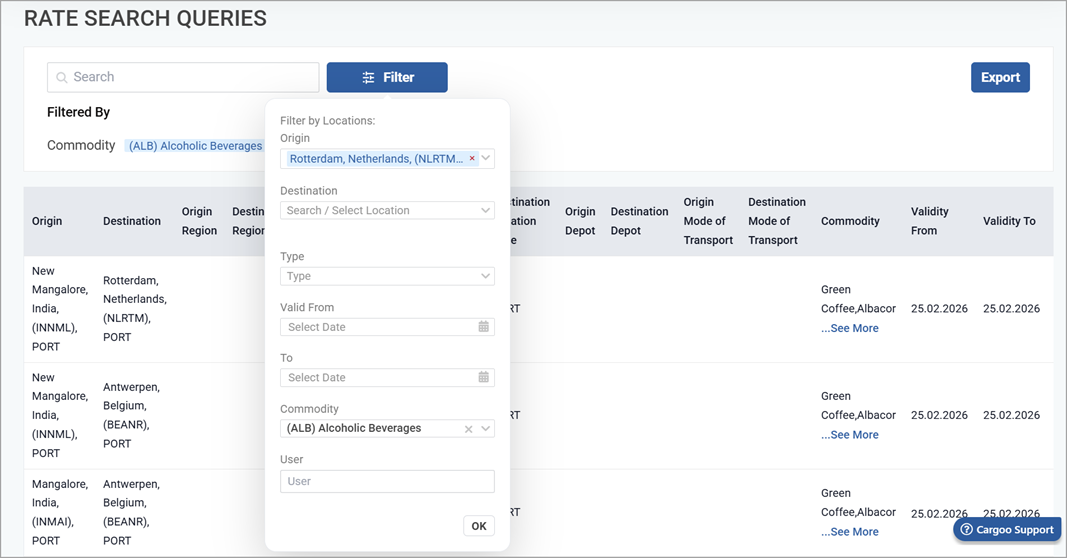Open the To date calendar icon
This screenshot has width=1067, height=558.
pyautogui.click(x=483, y=377)
